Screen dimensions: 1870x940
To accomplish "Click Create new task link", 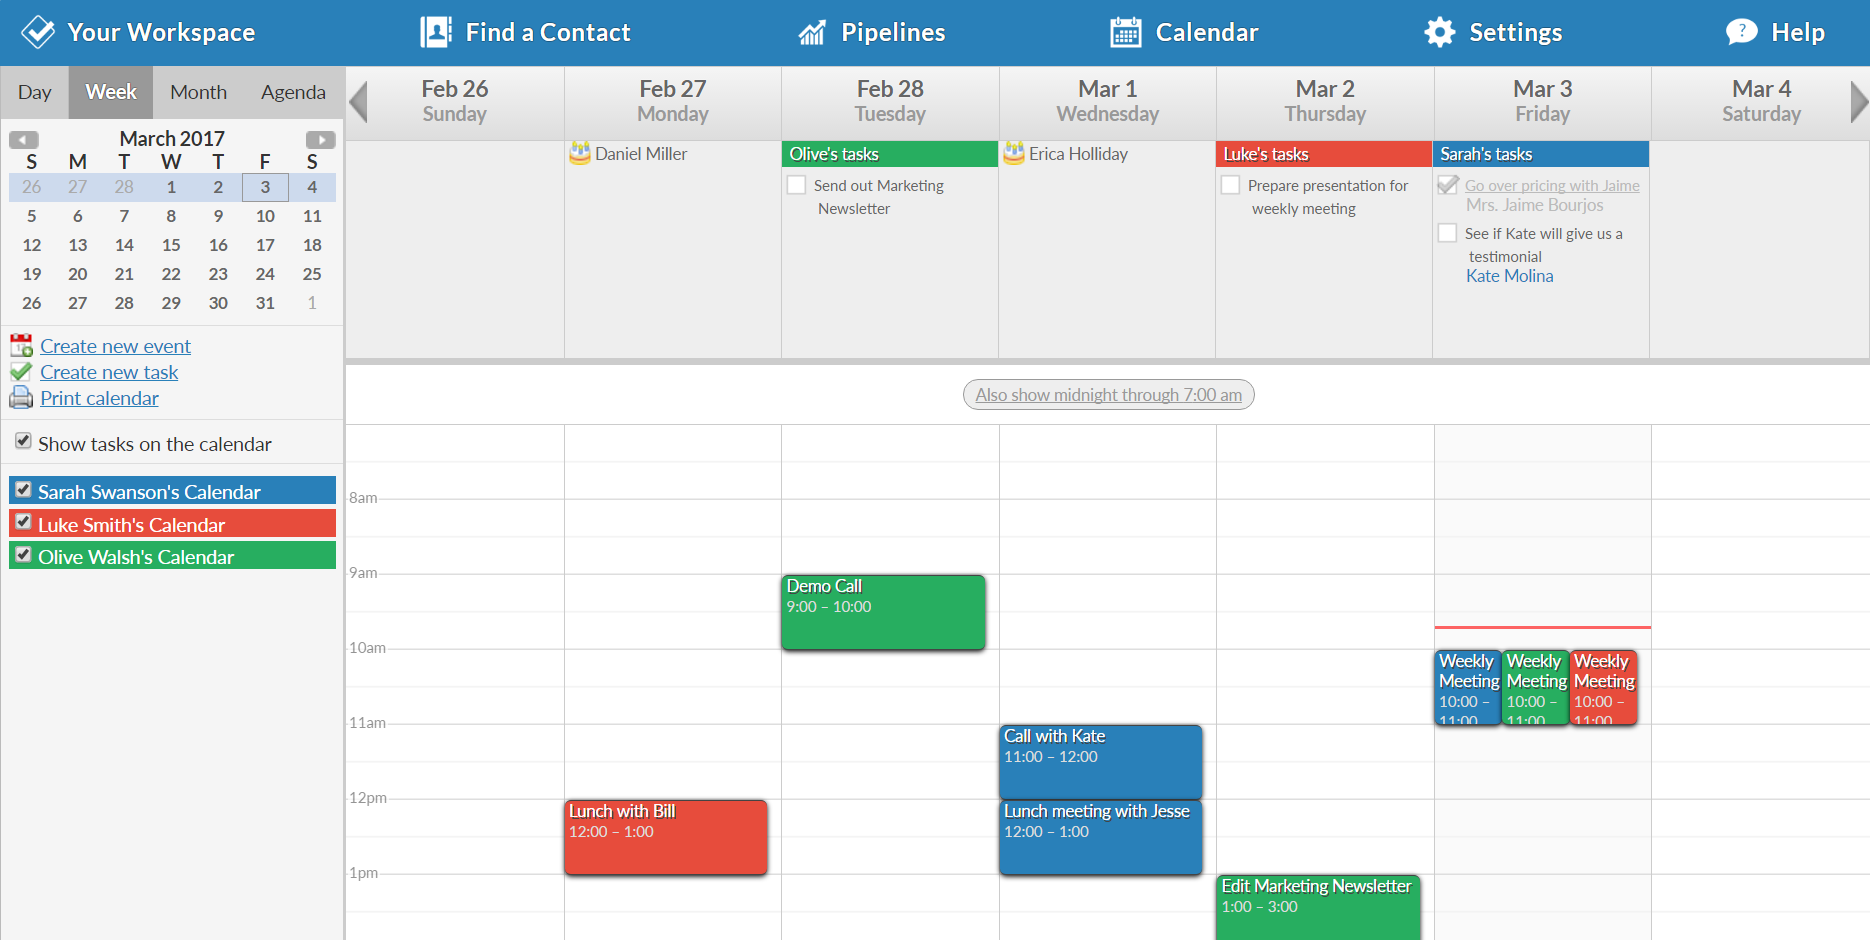I will pyautogui.click(x=109, y=372).
